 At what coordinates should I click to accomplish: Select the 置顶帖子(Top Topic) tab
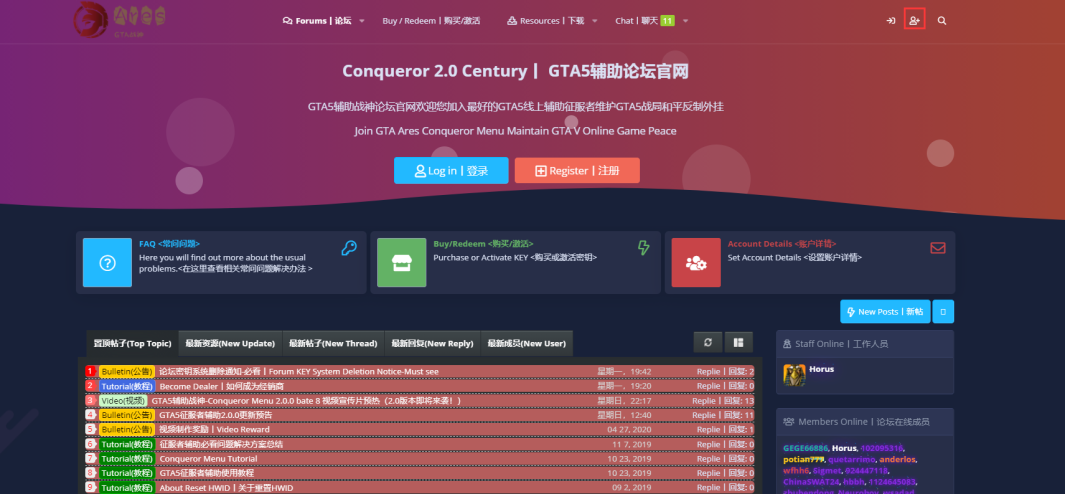pos(132,343)
